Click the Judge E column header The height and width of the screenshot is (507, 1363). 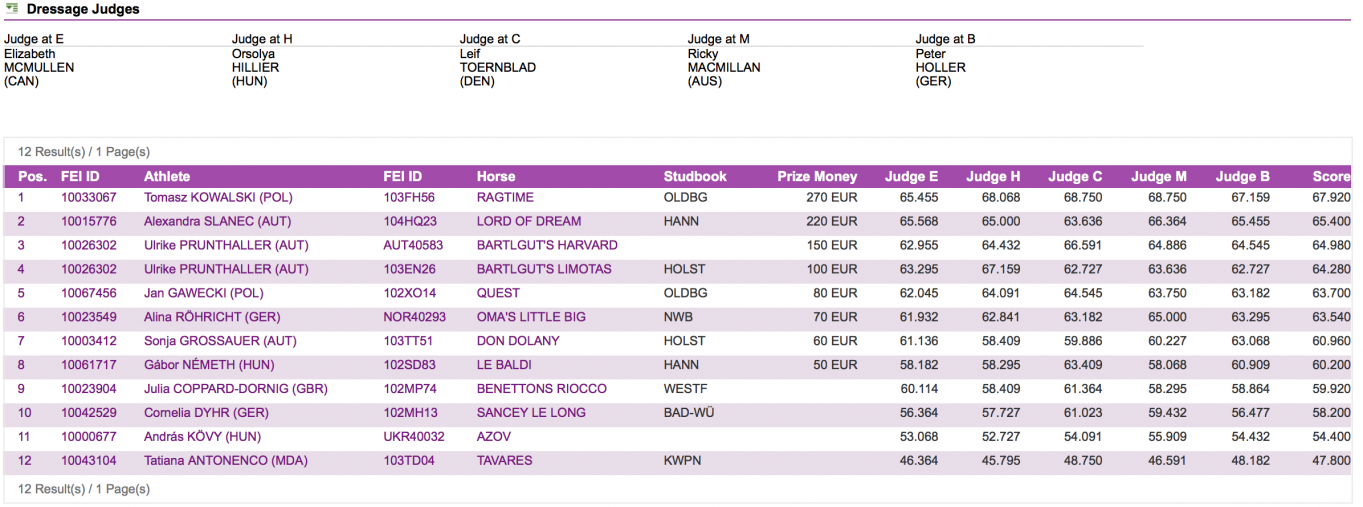[911, 177]
